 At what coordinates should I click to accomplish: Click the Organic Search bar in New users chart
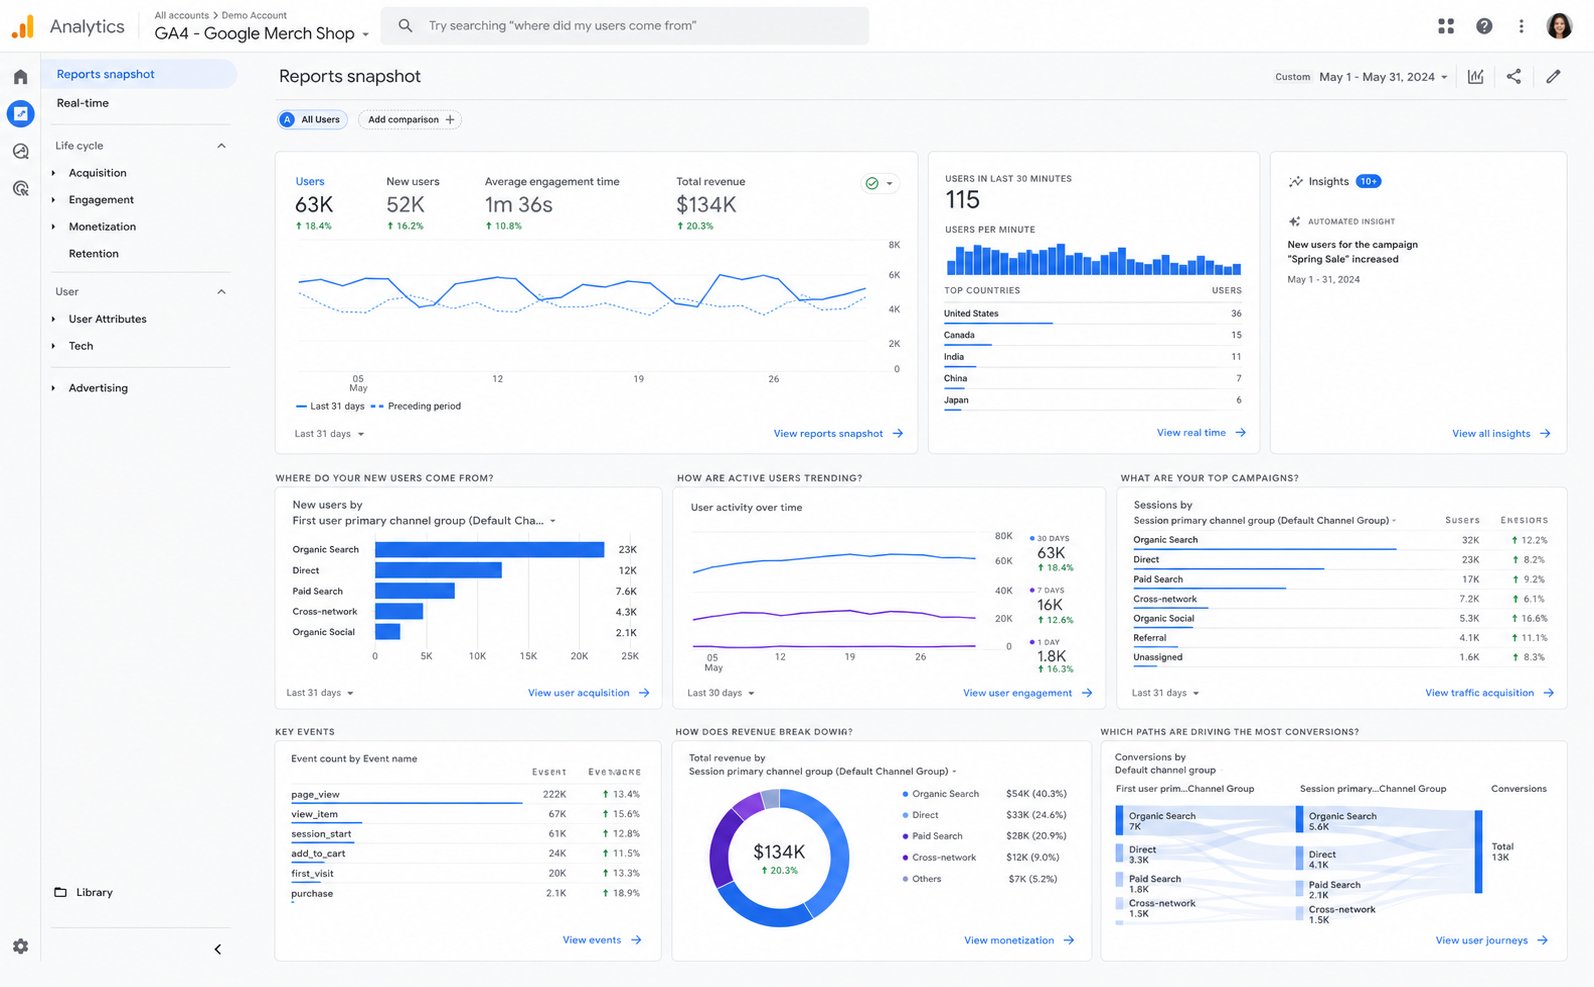tap(489, 550)
